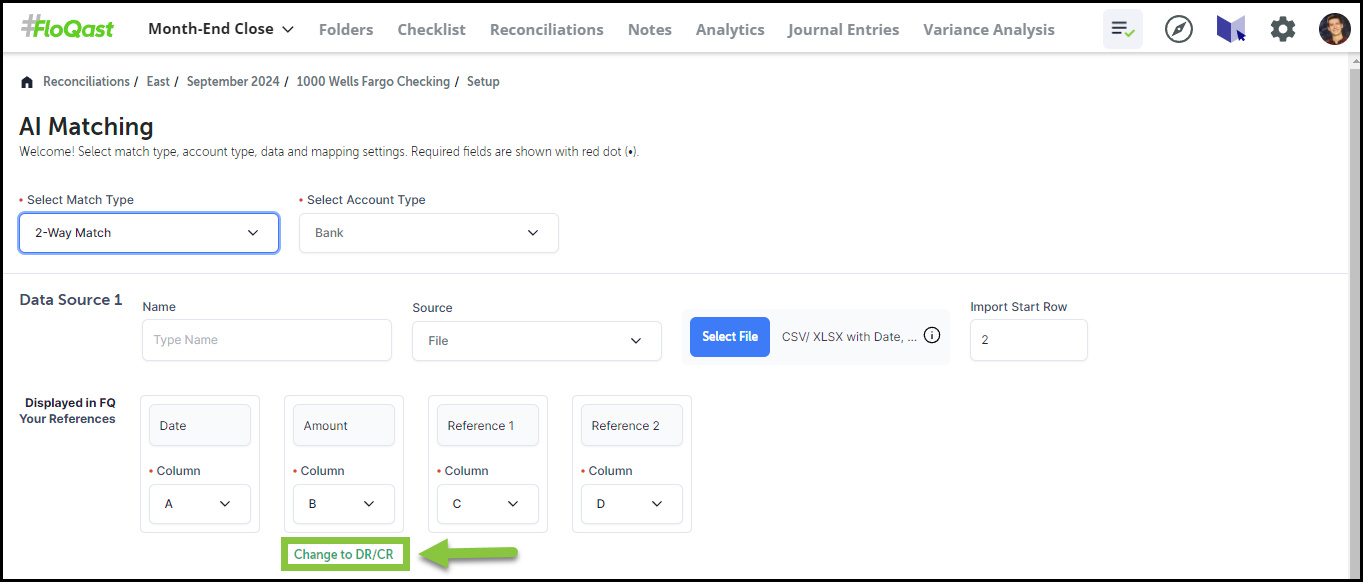Open the guide book icon
The image size is (1363, 582).
pos(1231,29)
